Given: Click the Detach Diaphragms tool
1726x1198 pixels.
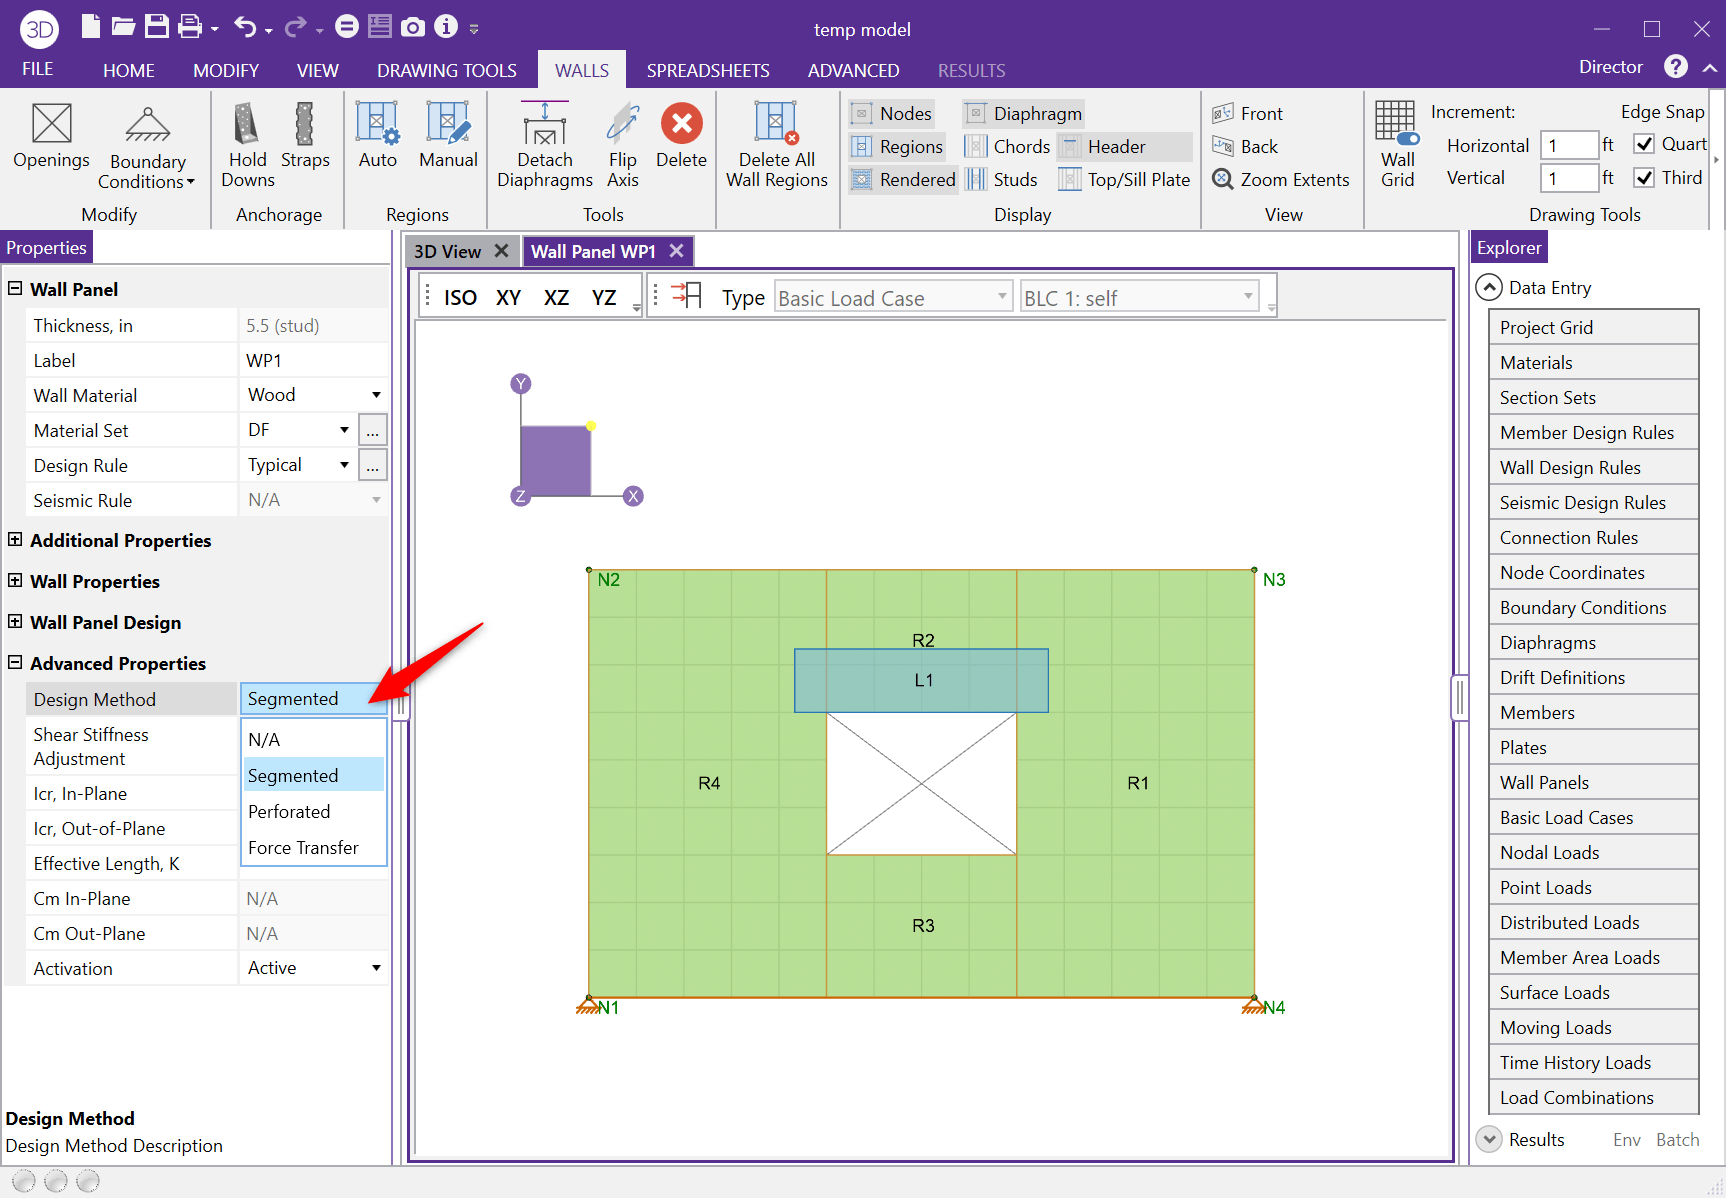Looking at the screenshot, I should tap(544, 126).
